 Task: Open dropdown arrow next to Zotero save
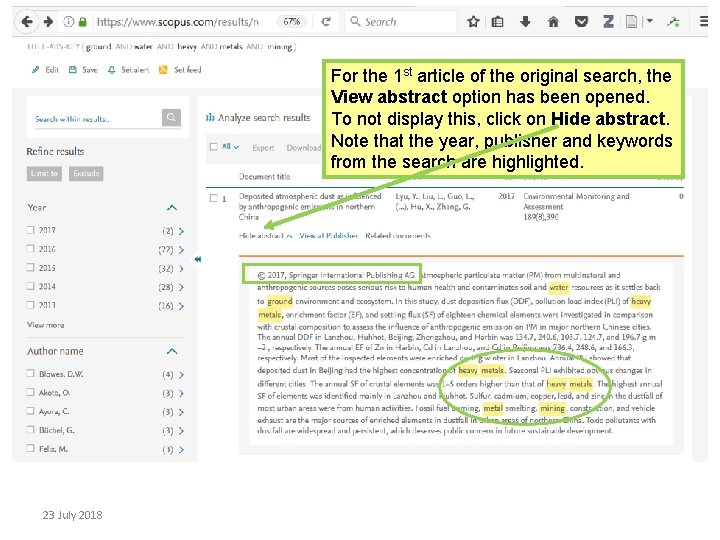pyautogui.click(x=650, y=21)
